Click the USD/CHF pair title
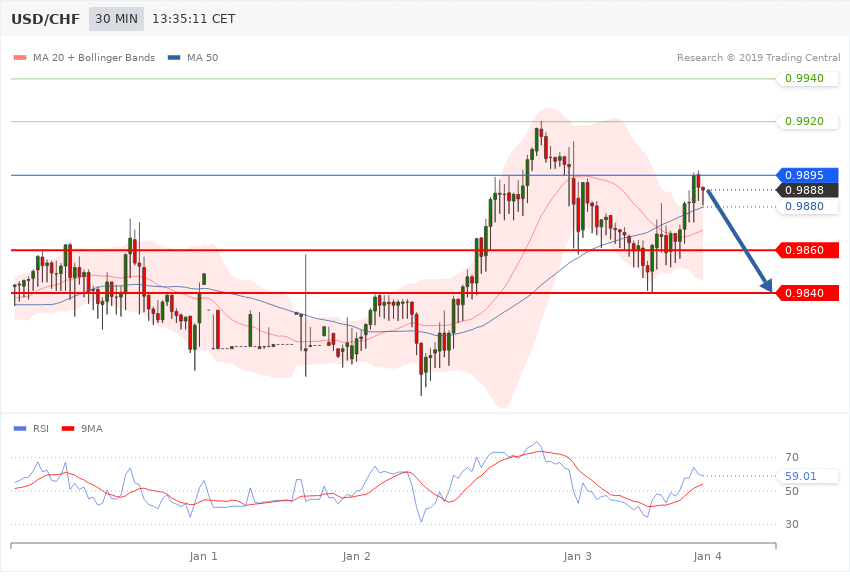Screen dimensions: 850x576 tap(46, 19)
